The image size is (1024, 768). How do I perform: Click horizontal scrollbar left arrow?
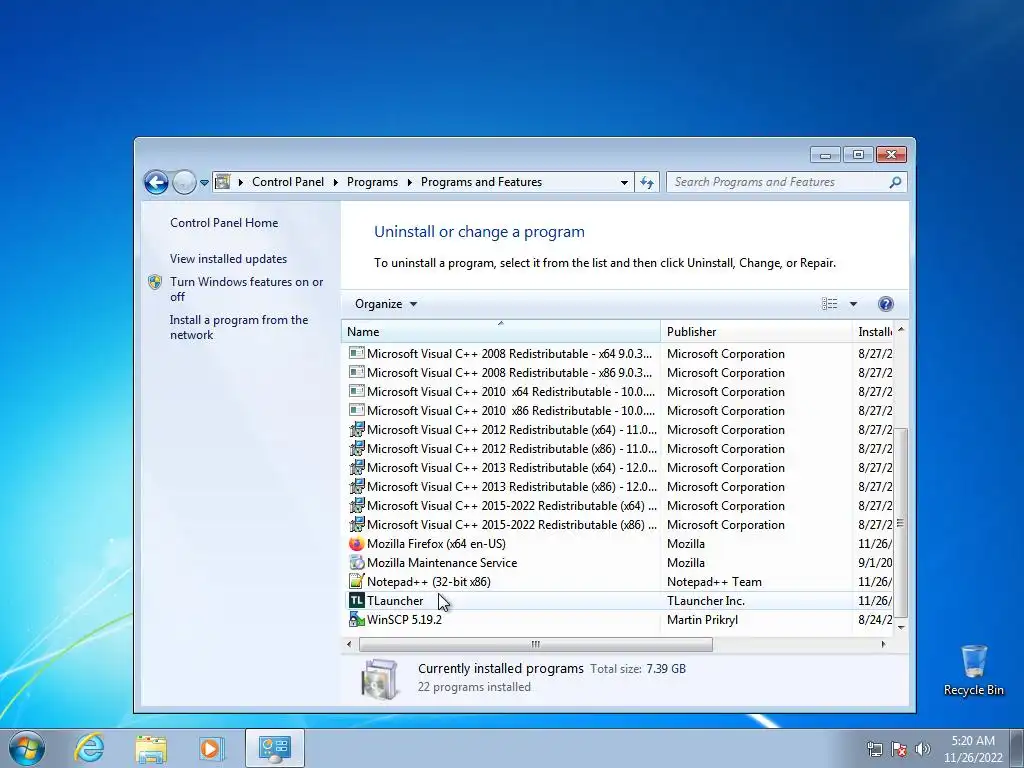[x=349, y=645]
